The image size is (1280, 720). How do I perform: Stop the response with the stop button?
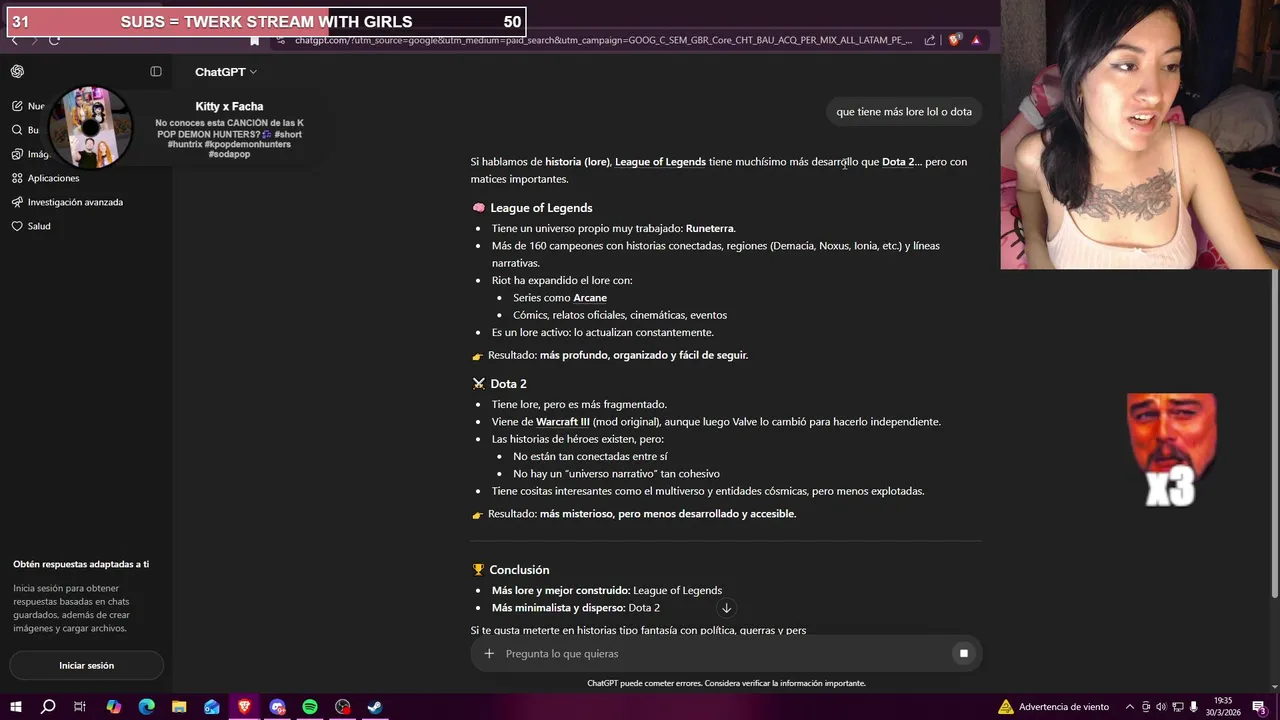click(x=964, y=654)
